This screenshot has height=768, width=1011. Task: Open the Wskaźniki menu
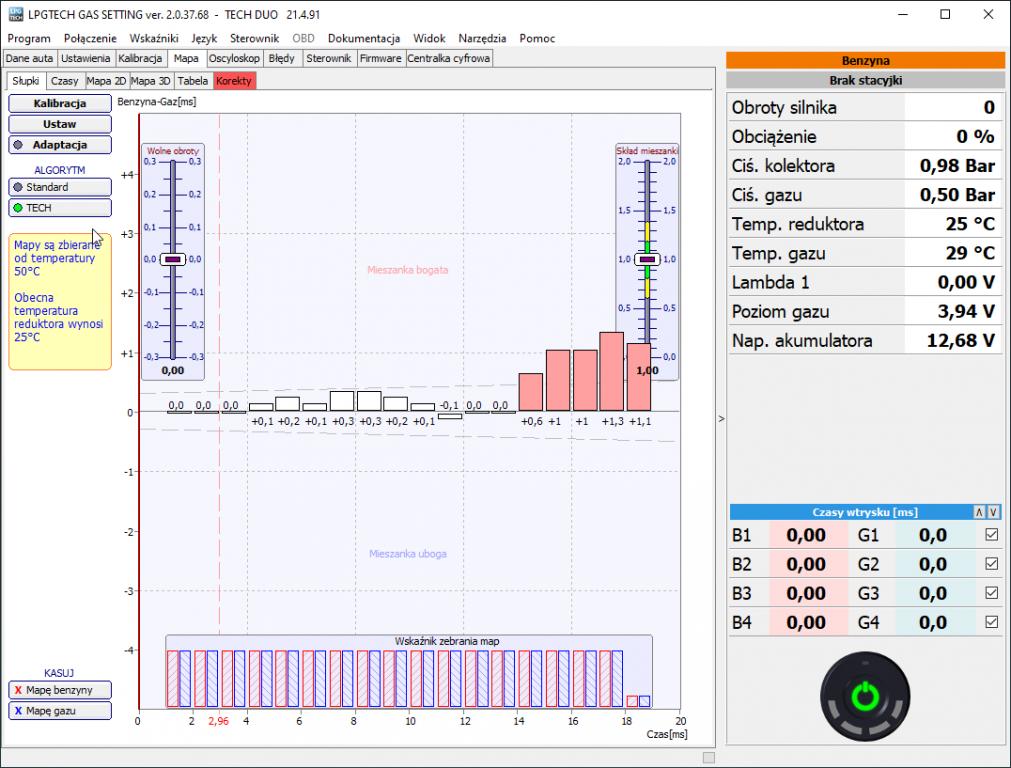click(154, 38)
